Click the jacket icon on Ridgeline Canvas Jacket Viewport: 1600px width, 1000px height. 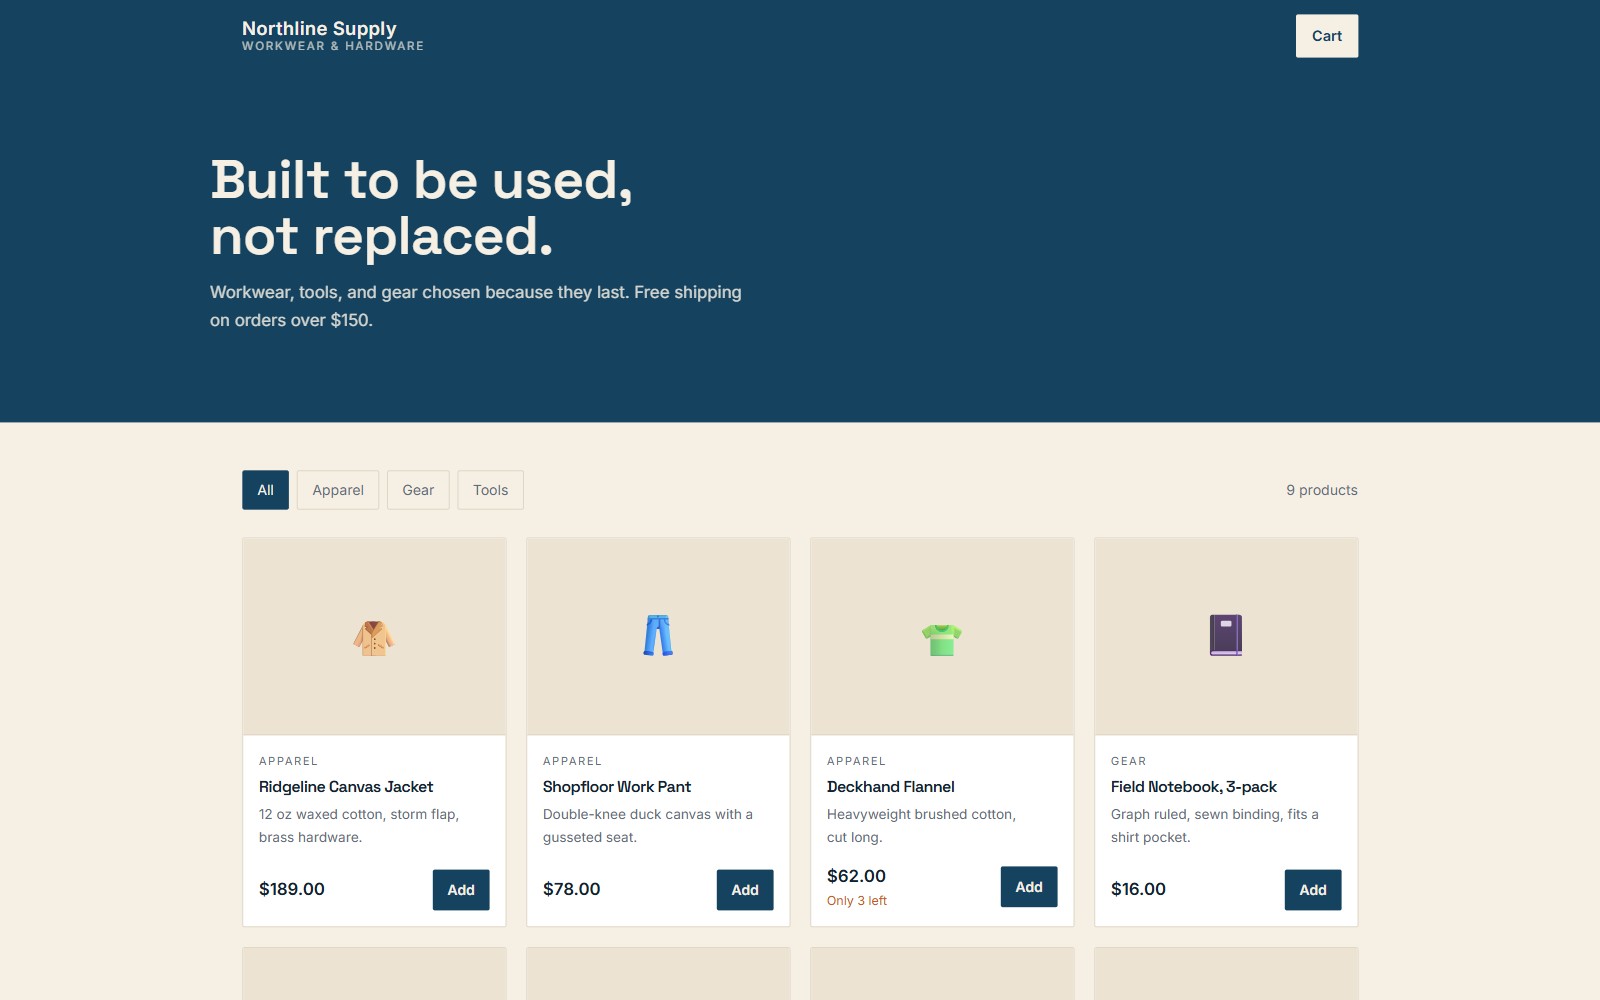pyautogui.click(x=374, y=637)
